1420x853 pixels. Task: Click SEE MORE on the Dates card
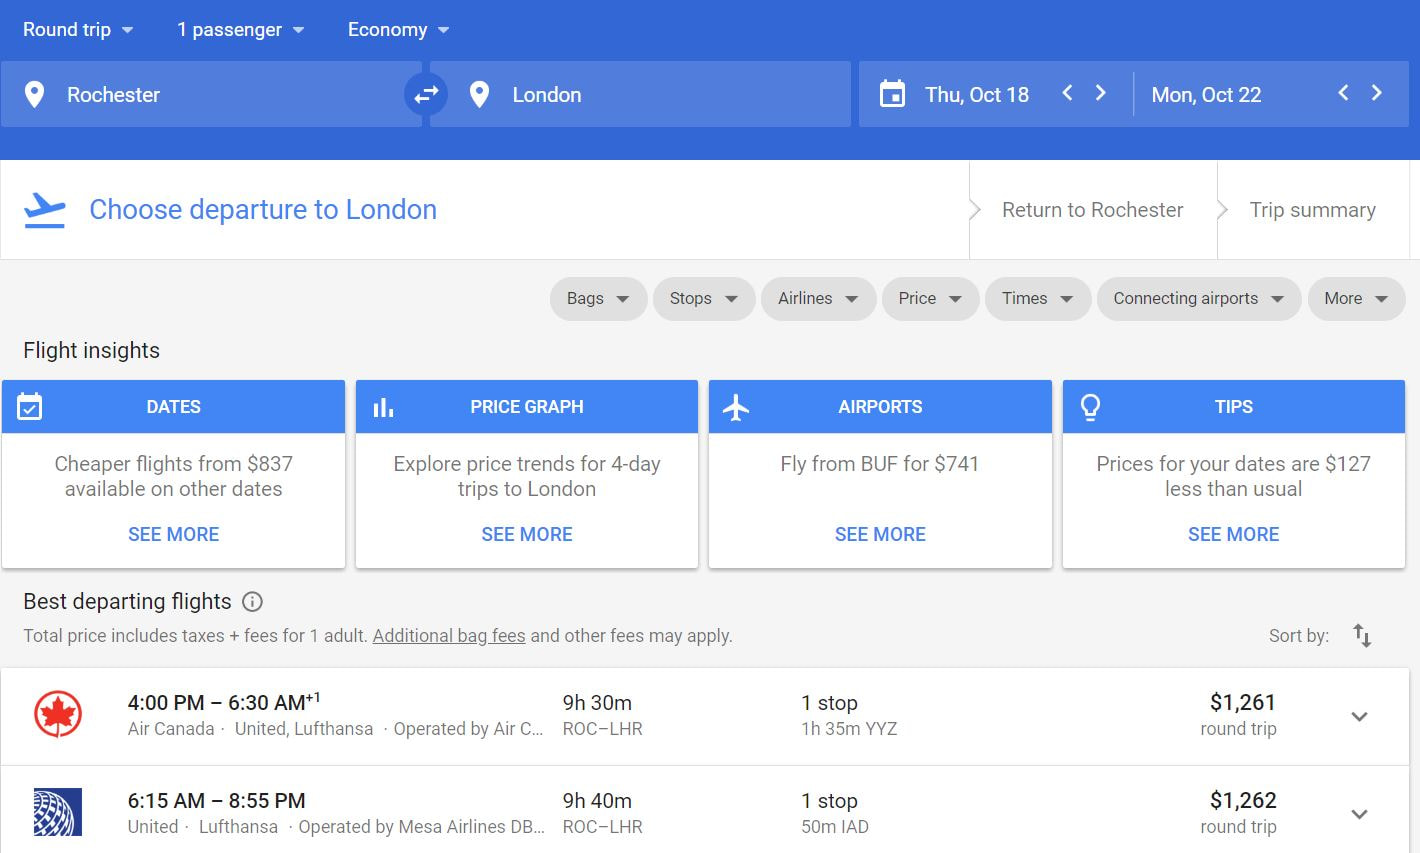pyautogui.click(x=173, y=534)
